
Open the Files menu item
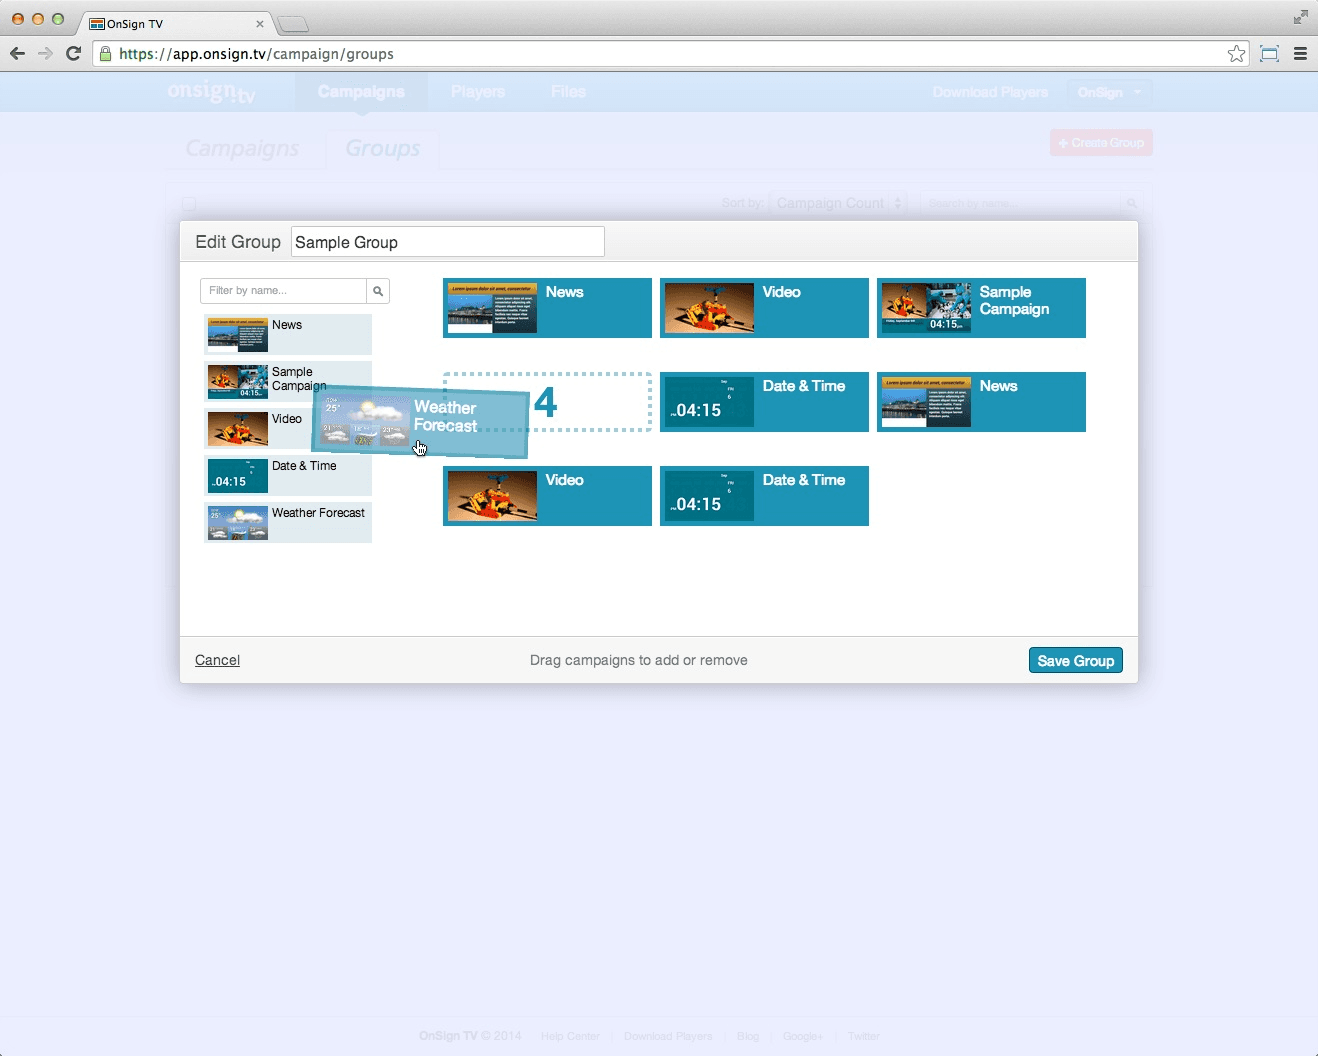click(568, 92)
